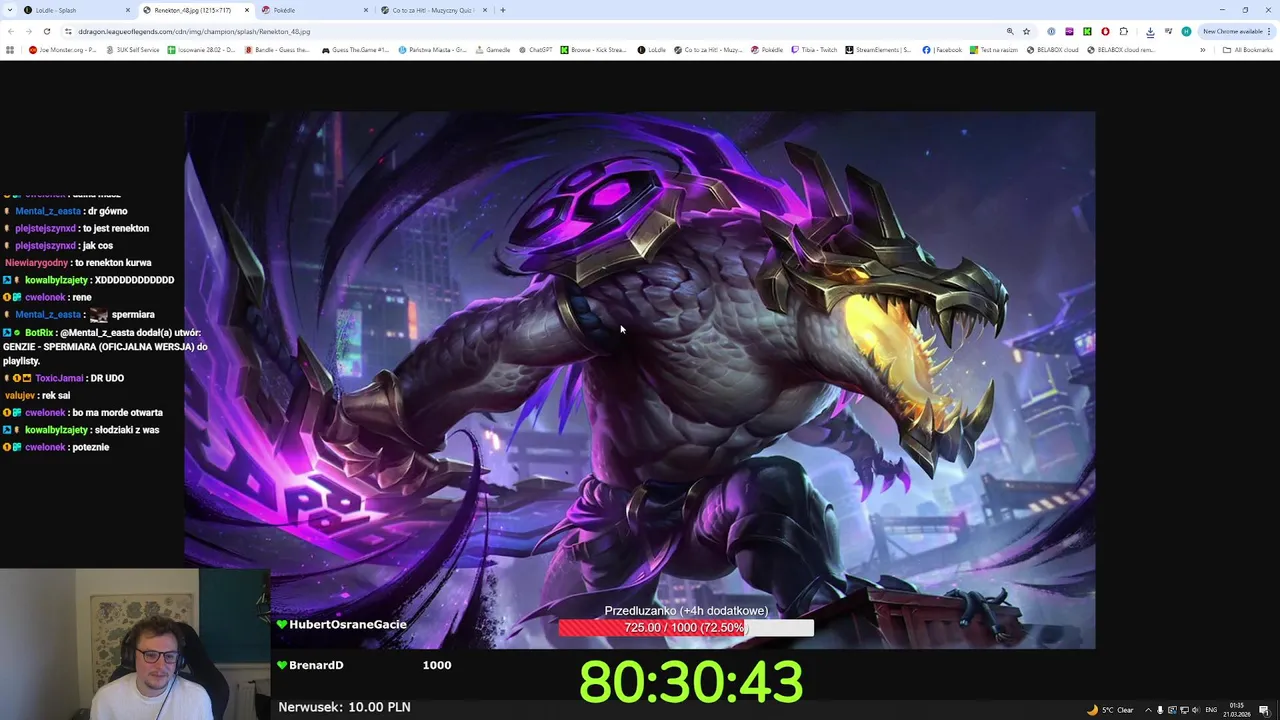Open the media control toolbar icon
1280x720 pixels.
[1168, 31]
